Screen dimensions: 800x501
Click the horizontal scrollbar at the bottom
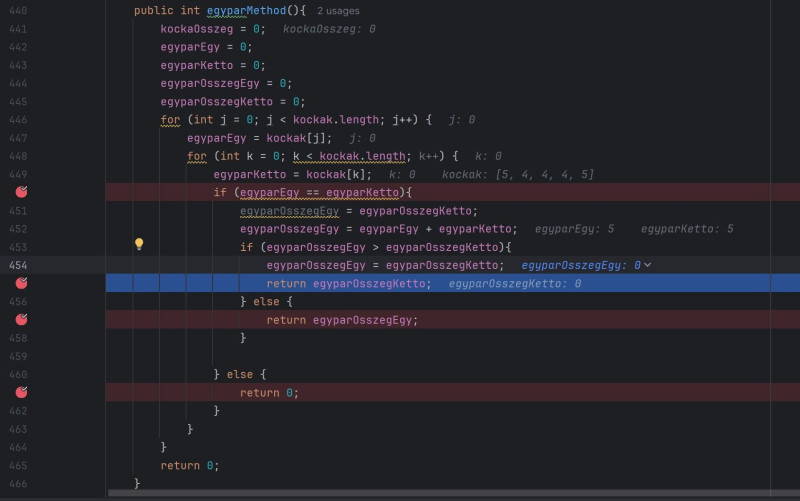click(454, 493)
